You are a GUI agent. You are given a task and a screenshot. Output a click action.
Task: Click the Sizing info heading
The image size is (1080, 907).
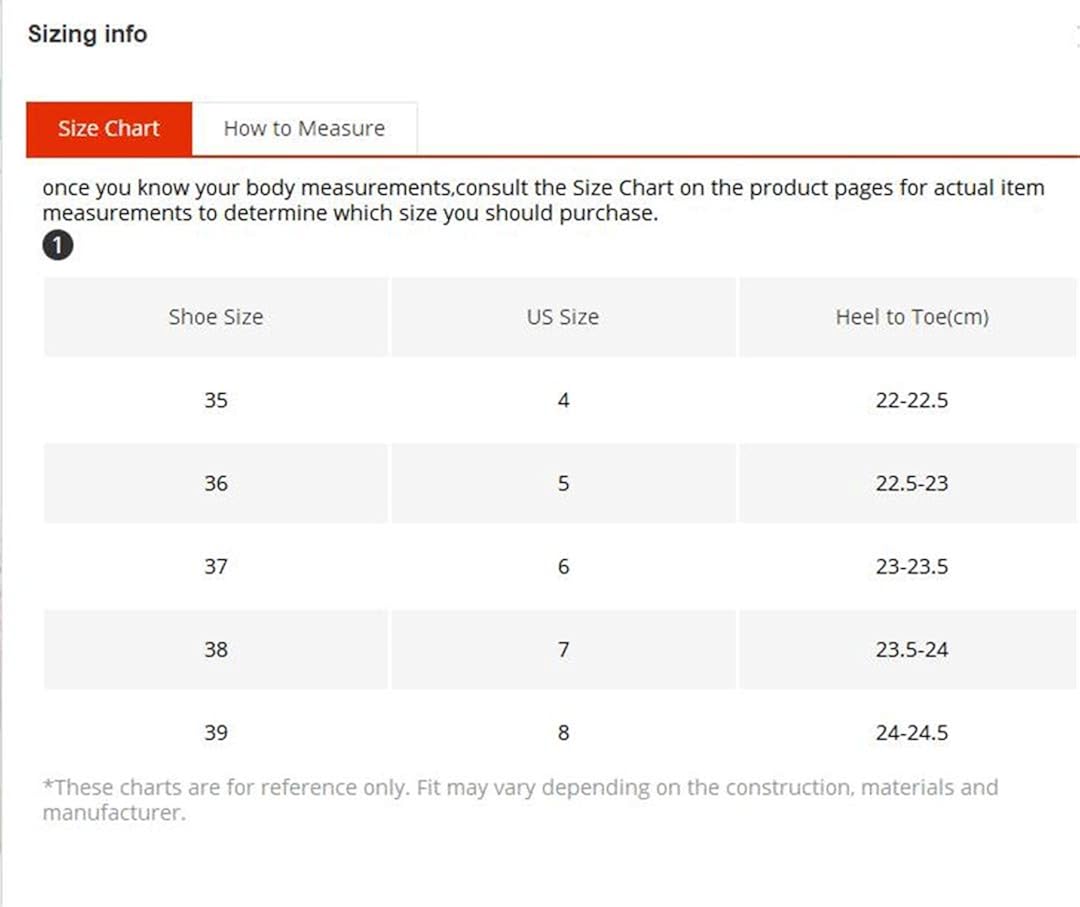click(x=87, y=34)
